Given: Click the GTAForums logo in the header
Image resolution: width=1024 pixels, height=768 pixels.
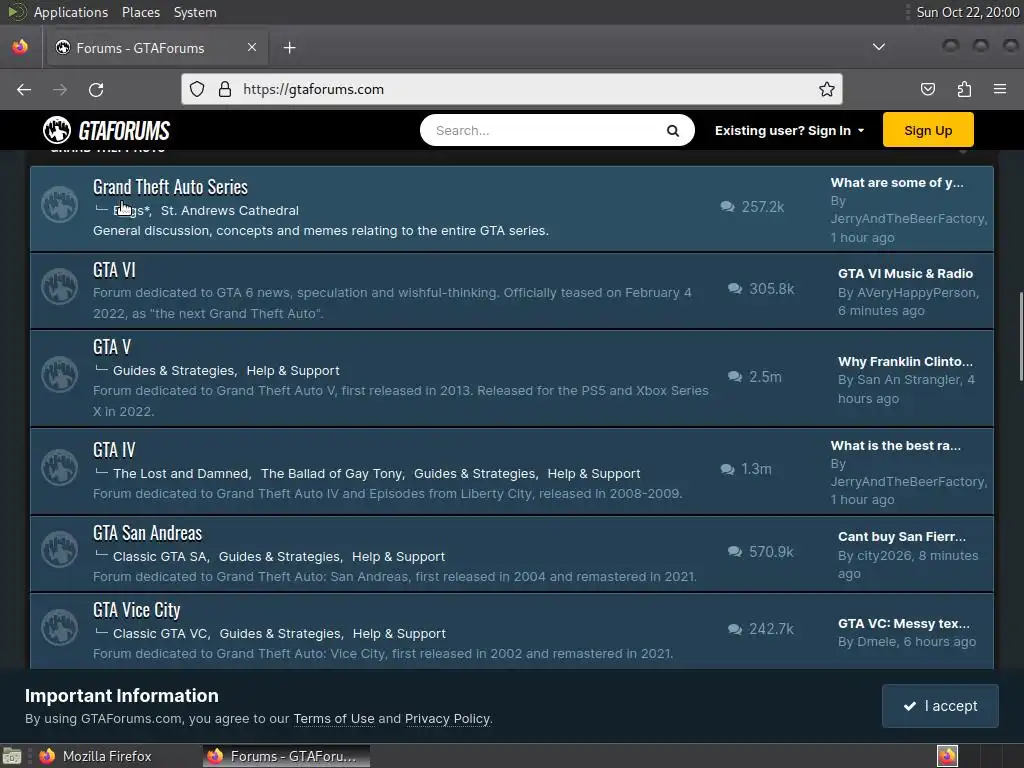Looking at the screenshot, I should 106,131.
